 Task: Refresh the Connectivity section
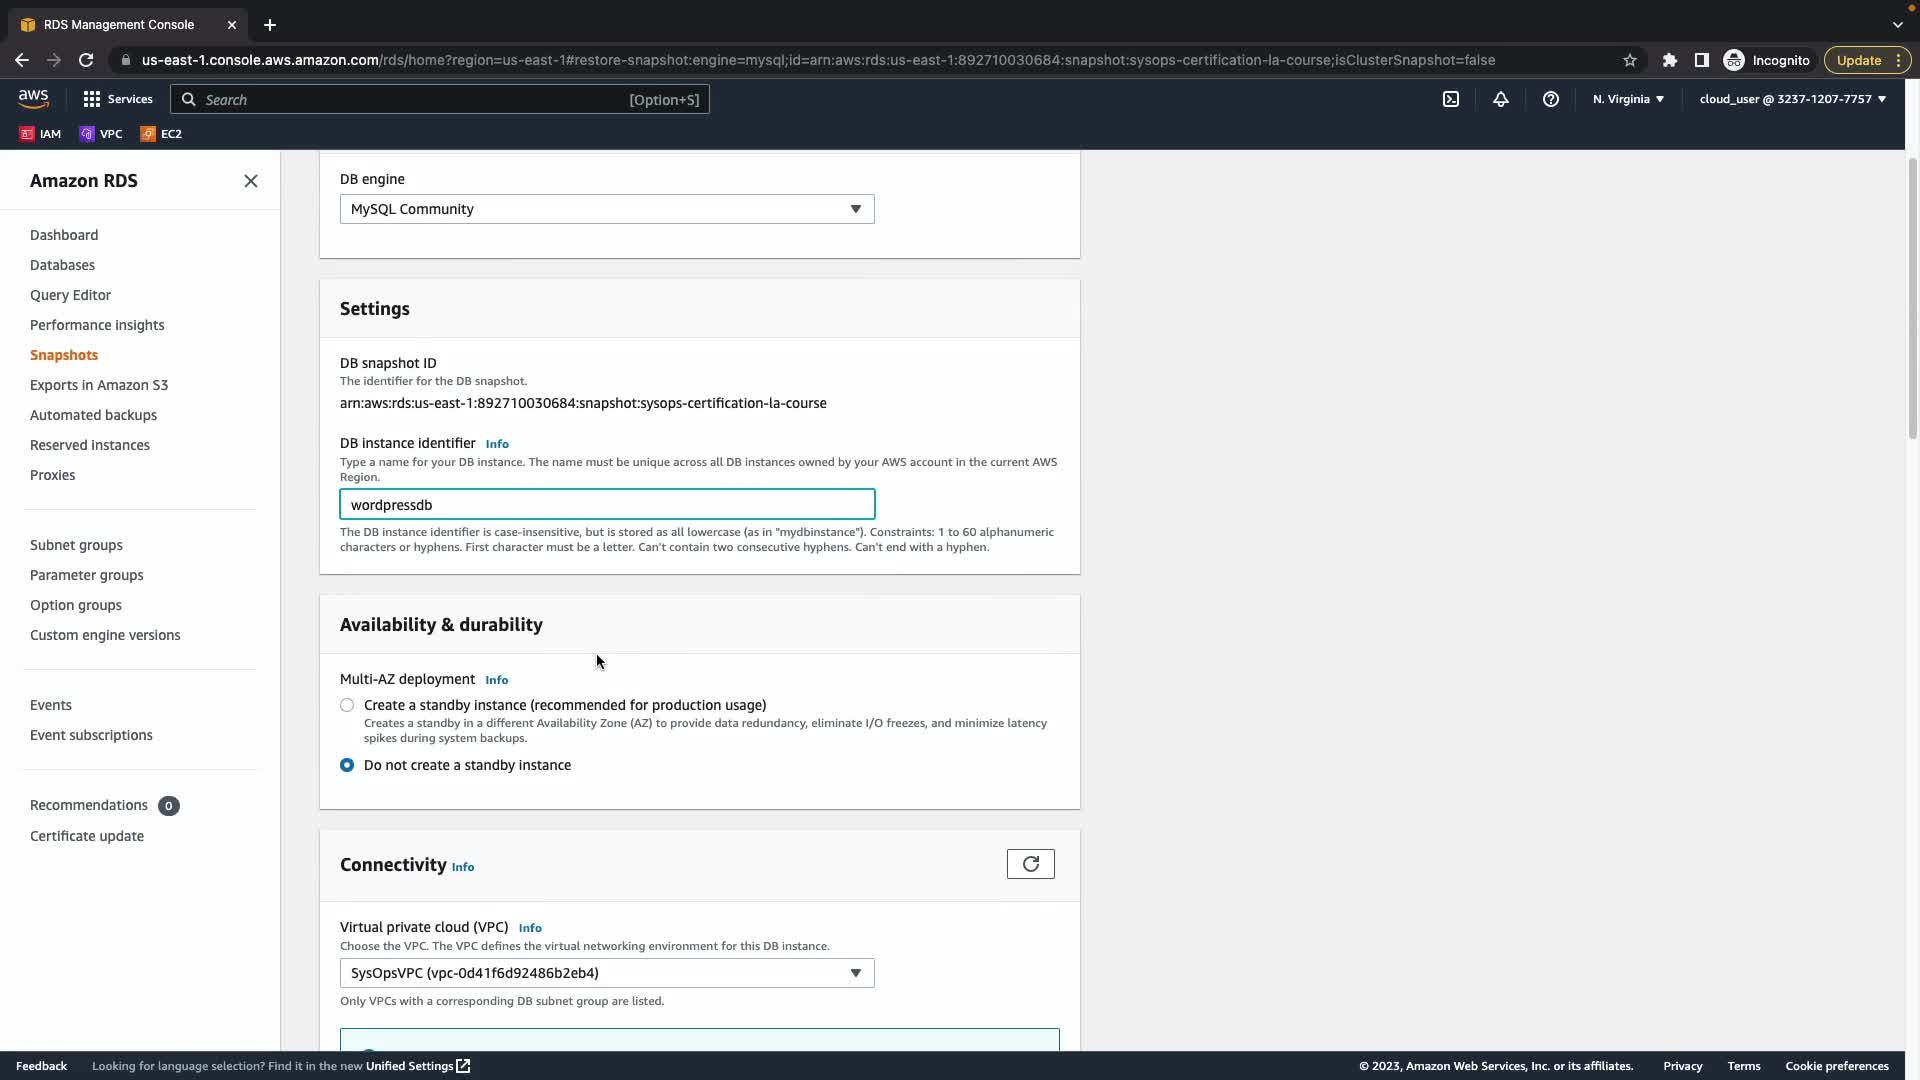(x=1030, y=864)
